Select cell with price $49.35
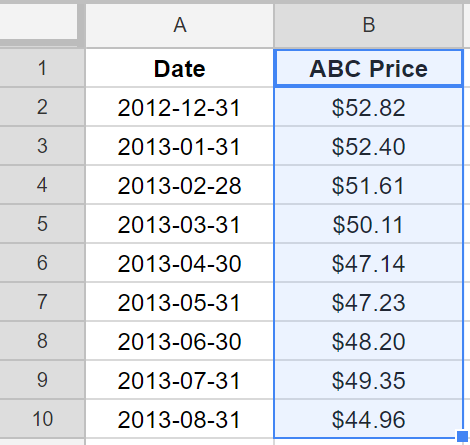Image resolution: width=470 pixels, height=445 pixels. point(368,380)
